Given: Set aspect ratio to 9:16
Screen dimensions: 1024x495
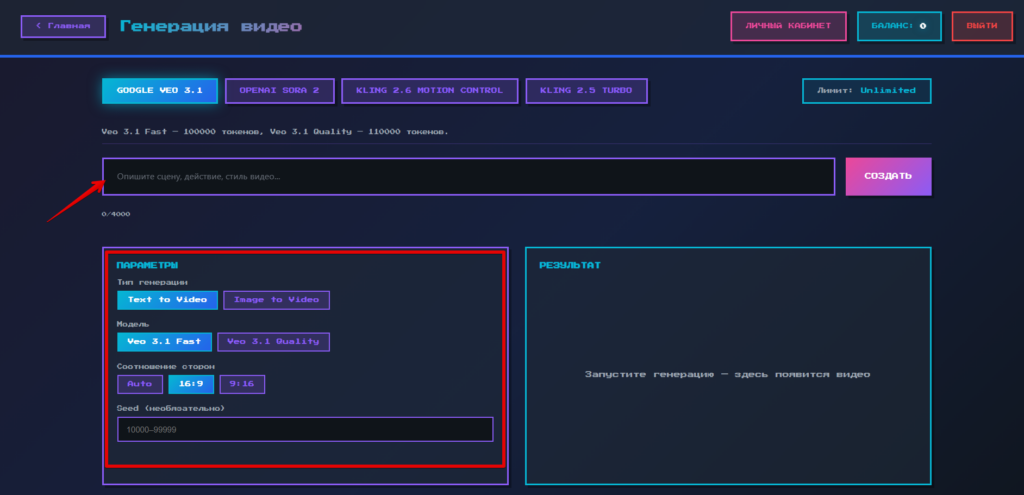Looking at the screenshot, I should [x=242, y=384].
